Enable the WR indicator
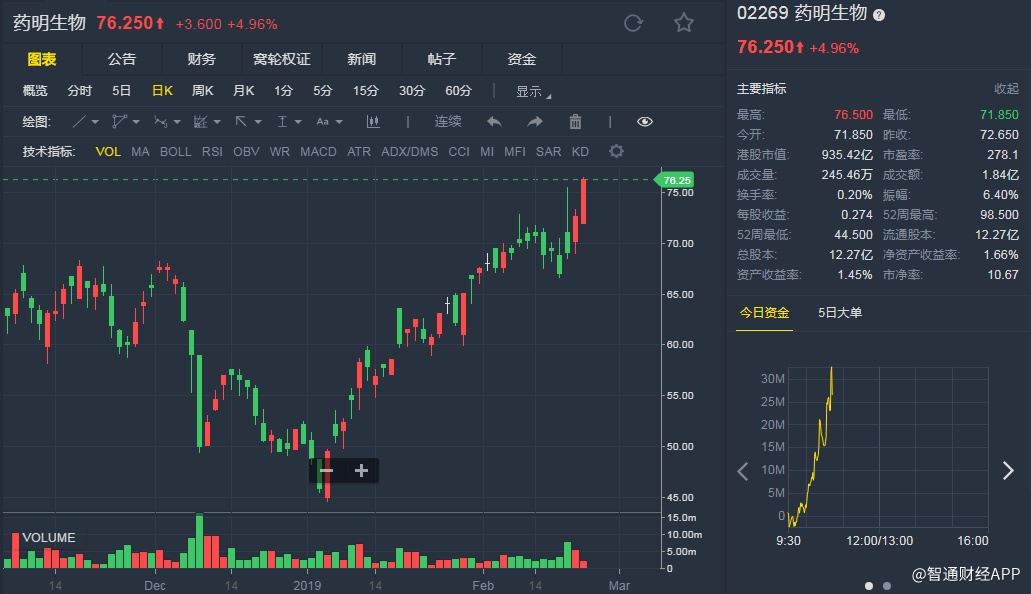The image size is (1031, 594). coord(279,152)
